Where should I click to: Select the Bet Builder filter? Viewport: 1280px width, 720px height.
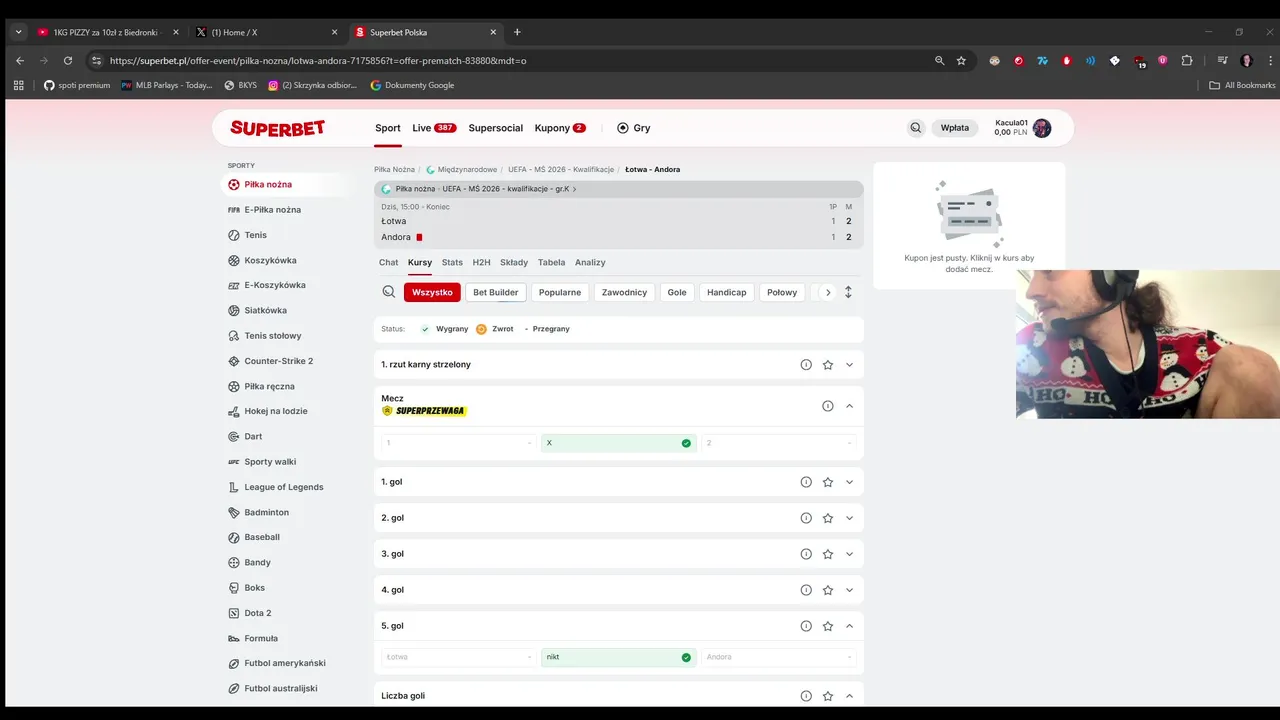coord(496,292)
